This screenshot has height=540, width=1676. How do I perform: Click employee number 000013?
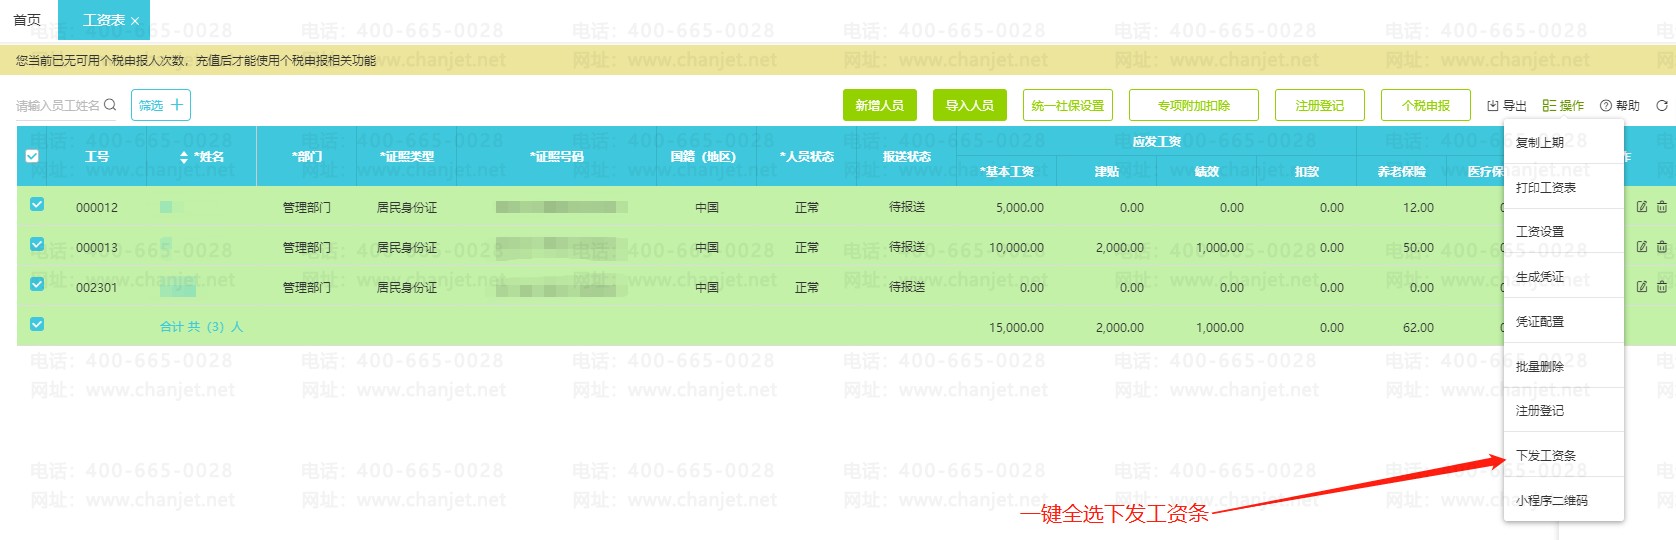click(x=97, y=248)
